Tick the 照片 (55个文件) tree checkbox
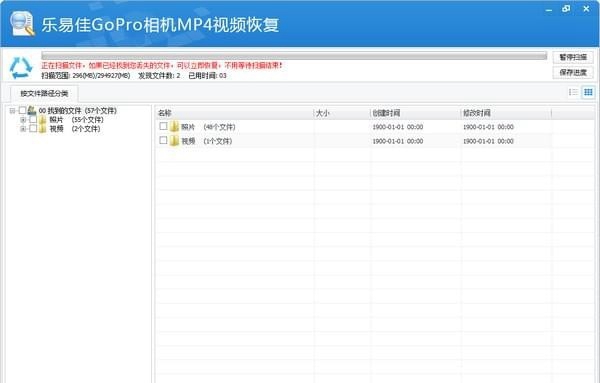Screen dimensions: 600x383 [x=33, y=119]
